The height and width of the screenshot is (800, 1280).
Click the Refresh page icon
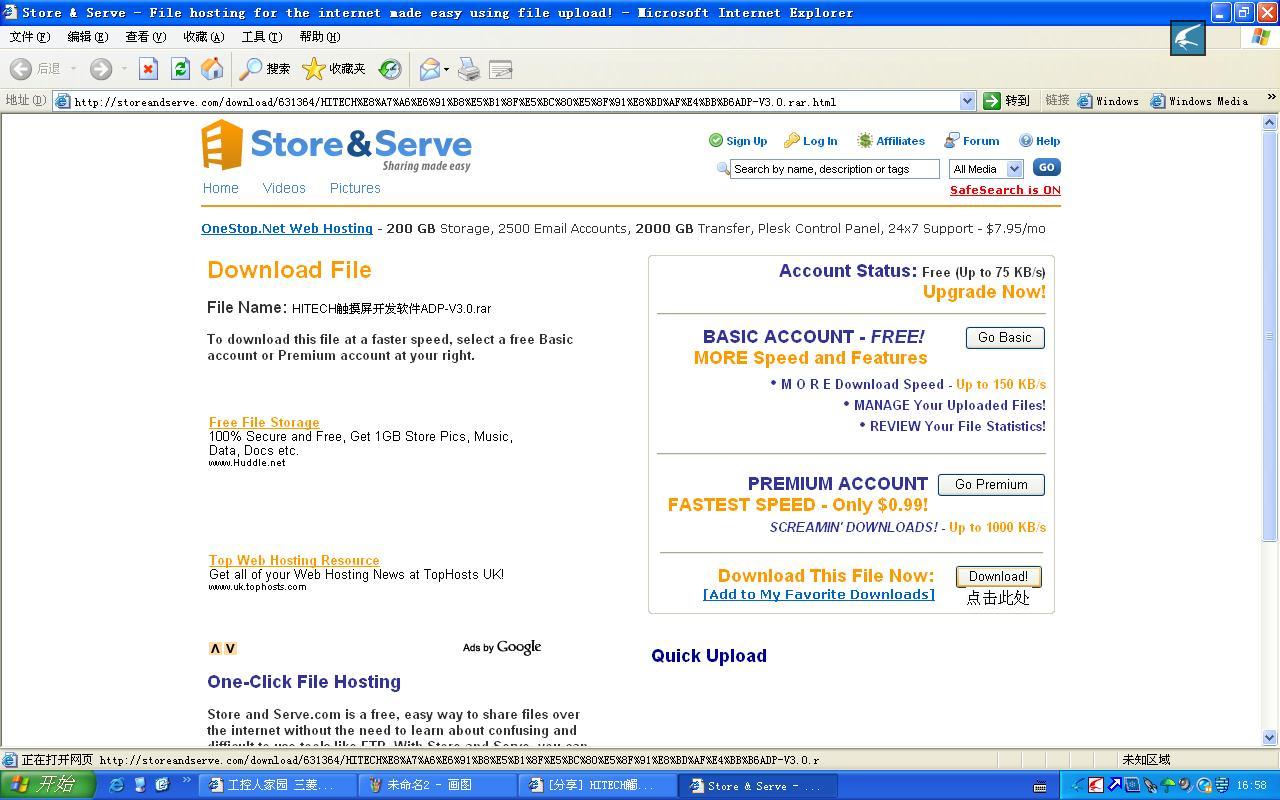coord(180,69)
